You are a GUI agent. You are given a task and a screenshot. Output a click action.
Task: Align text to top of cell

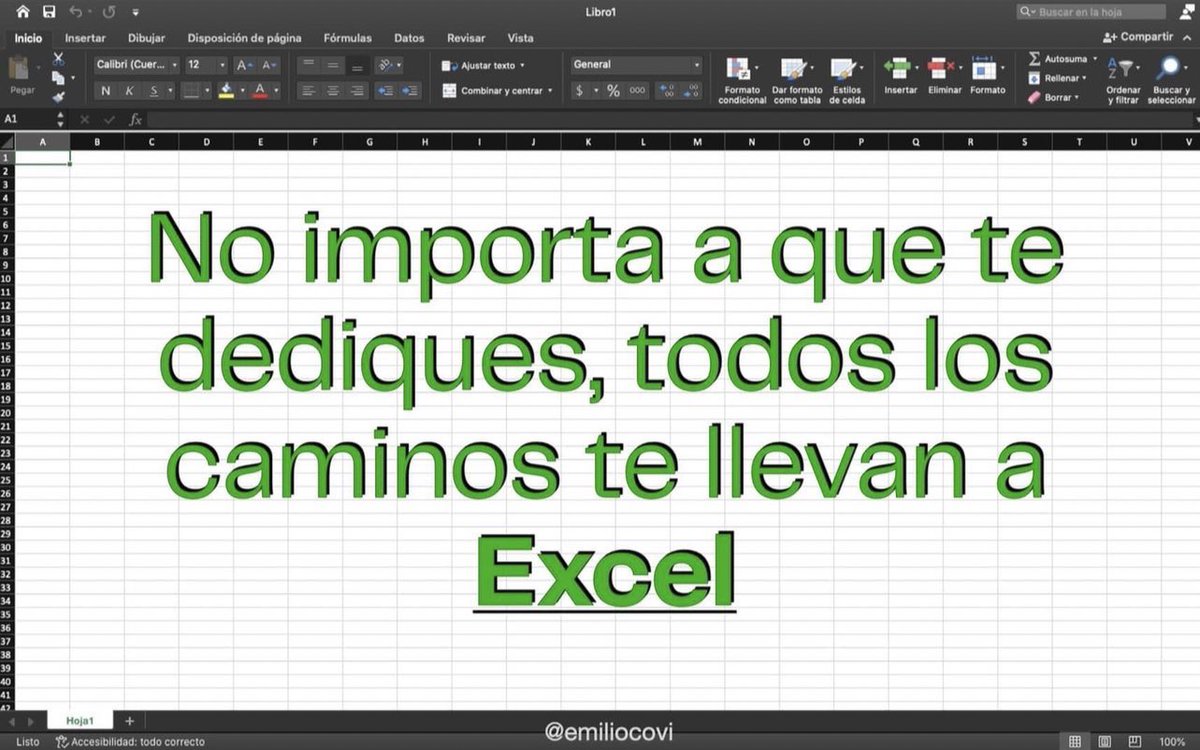pos(308,64)
